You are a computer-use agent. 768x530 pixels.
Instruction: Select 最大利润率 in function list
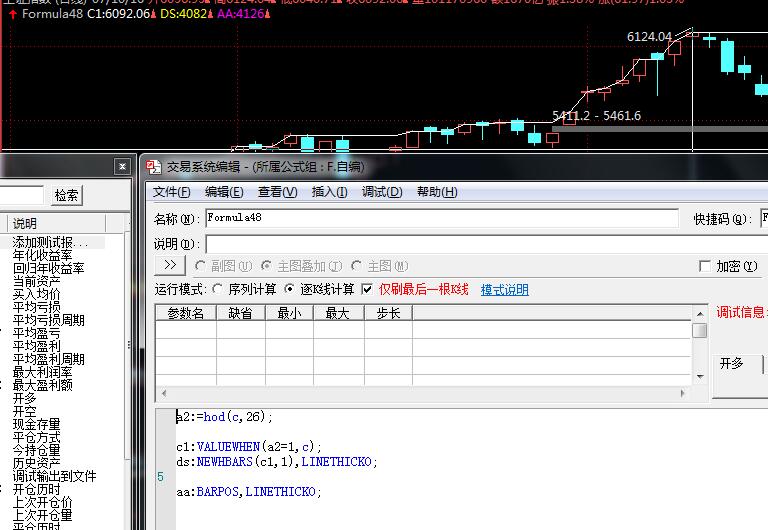tap(43, 372)
